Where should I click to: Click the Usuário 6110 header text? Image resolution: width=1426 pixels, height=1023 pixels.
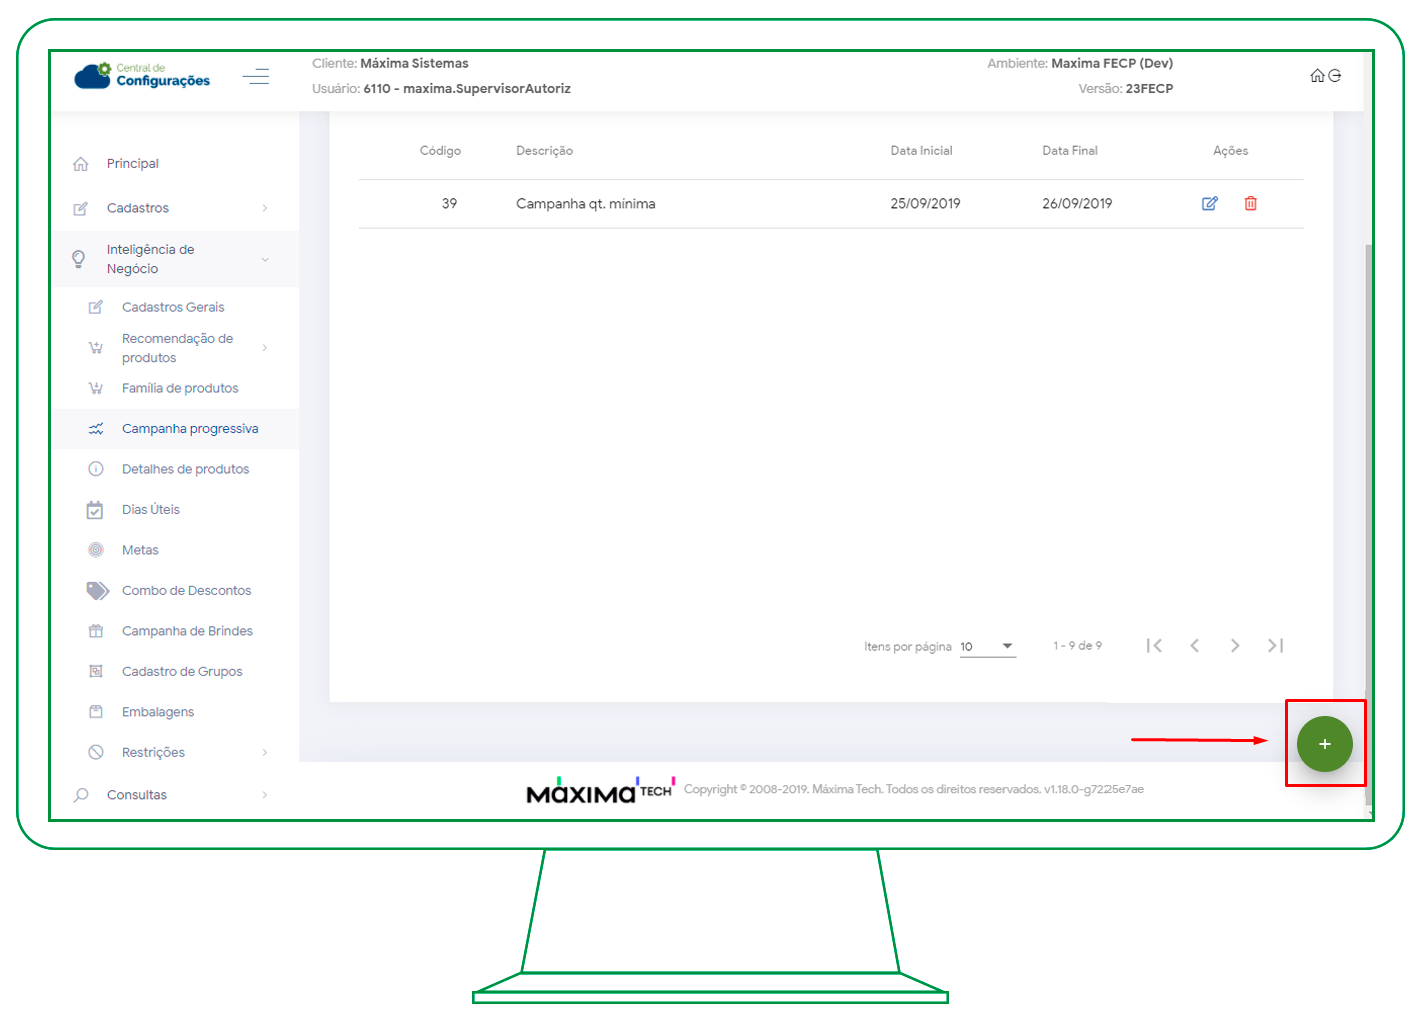(441, 89)
